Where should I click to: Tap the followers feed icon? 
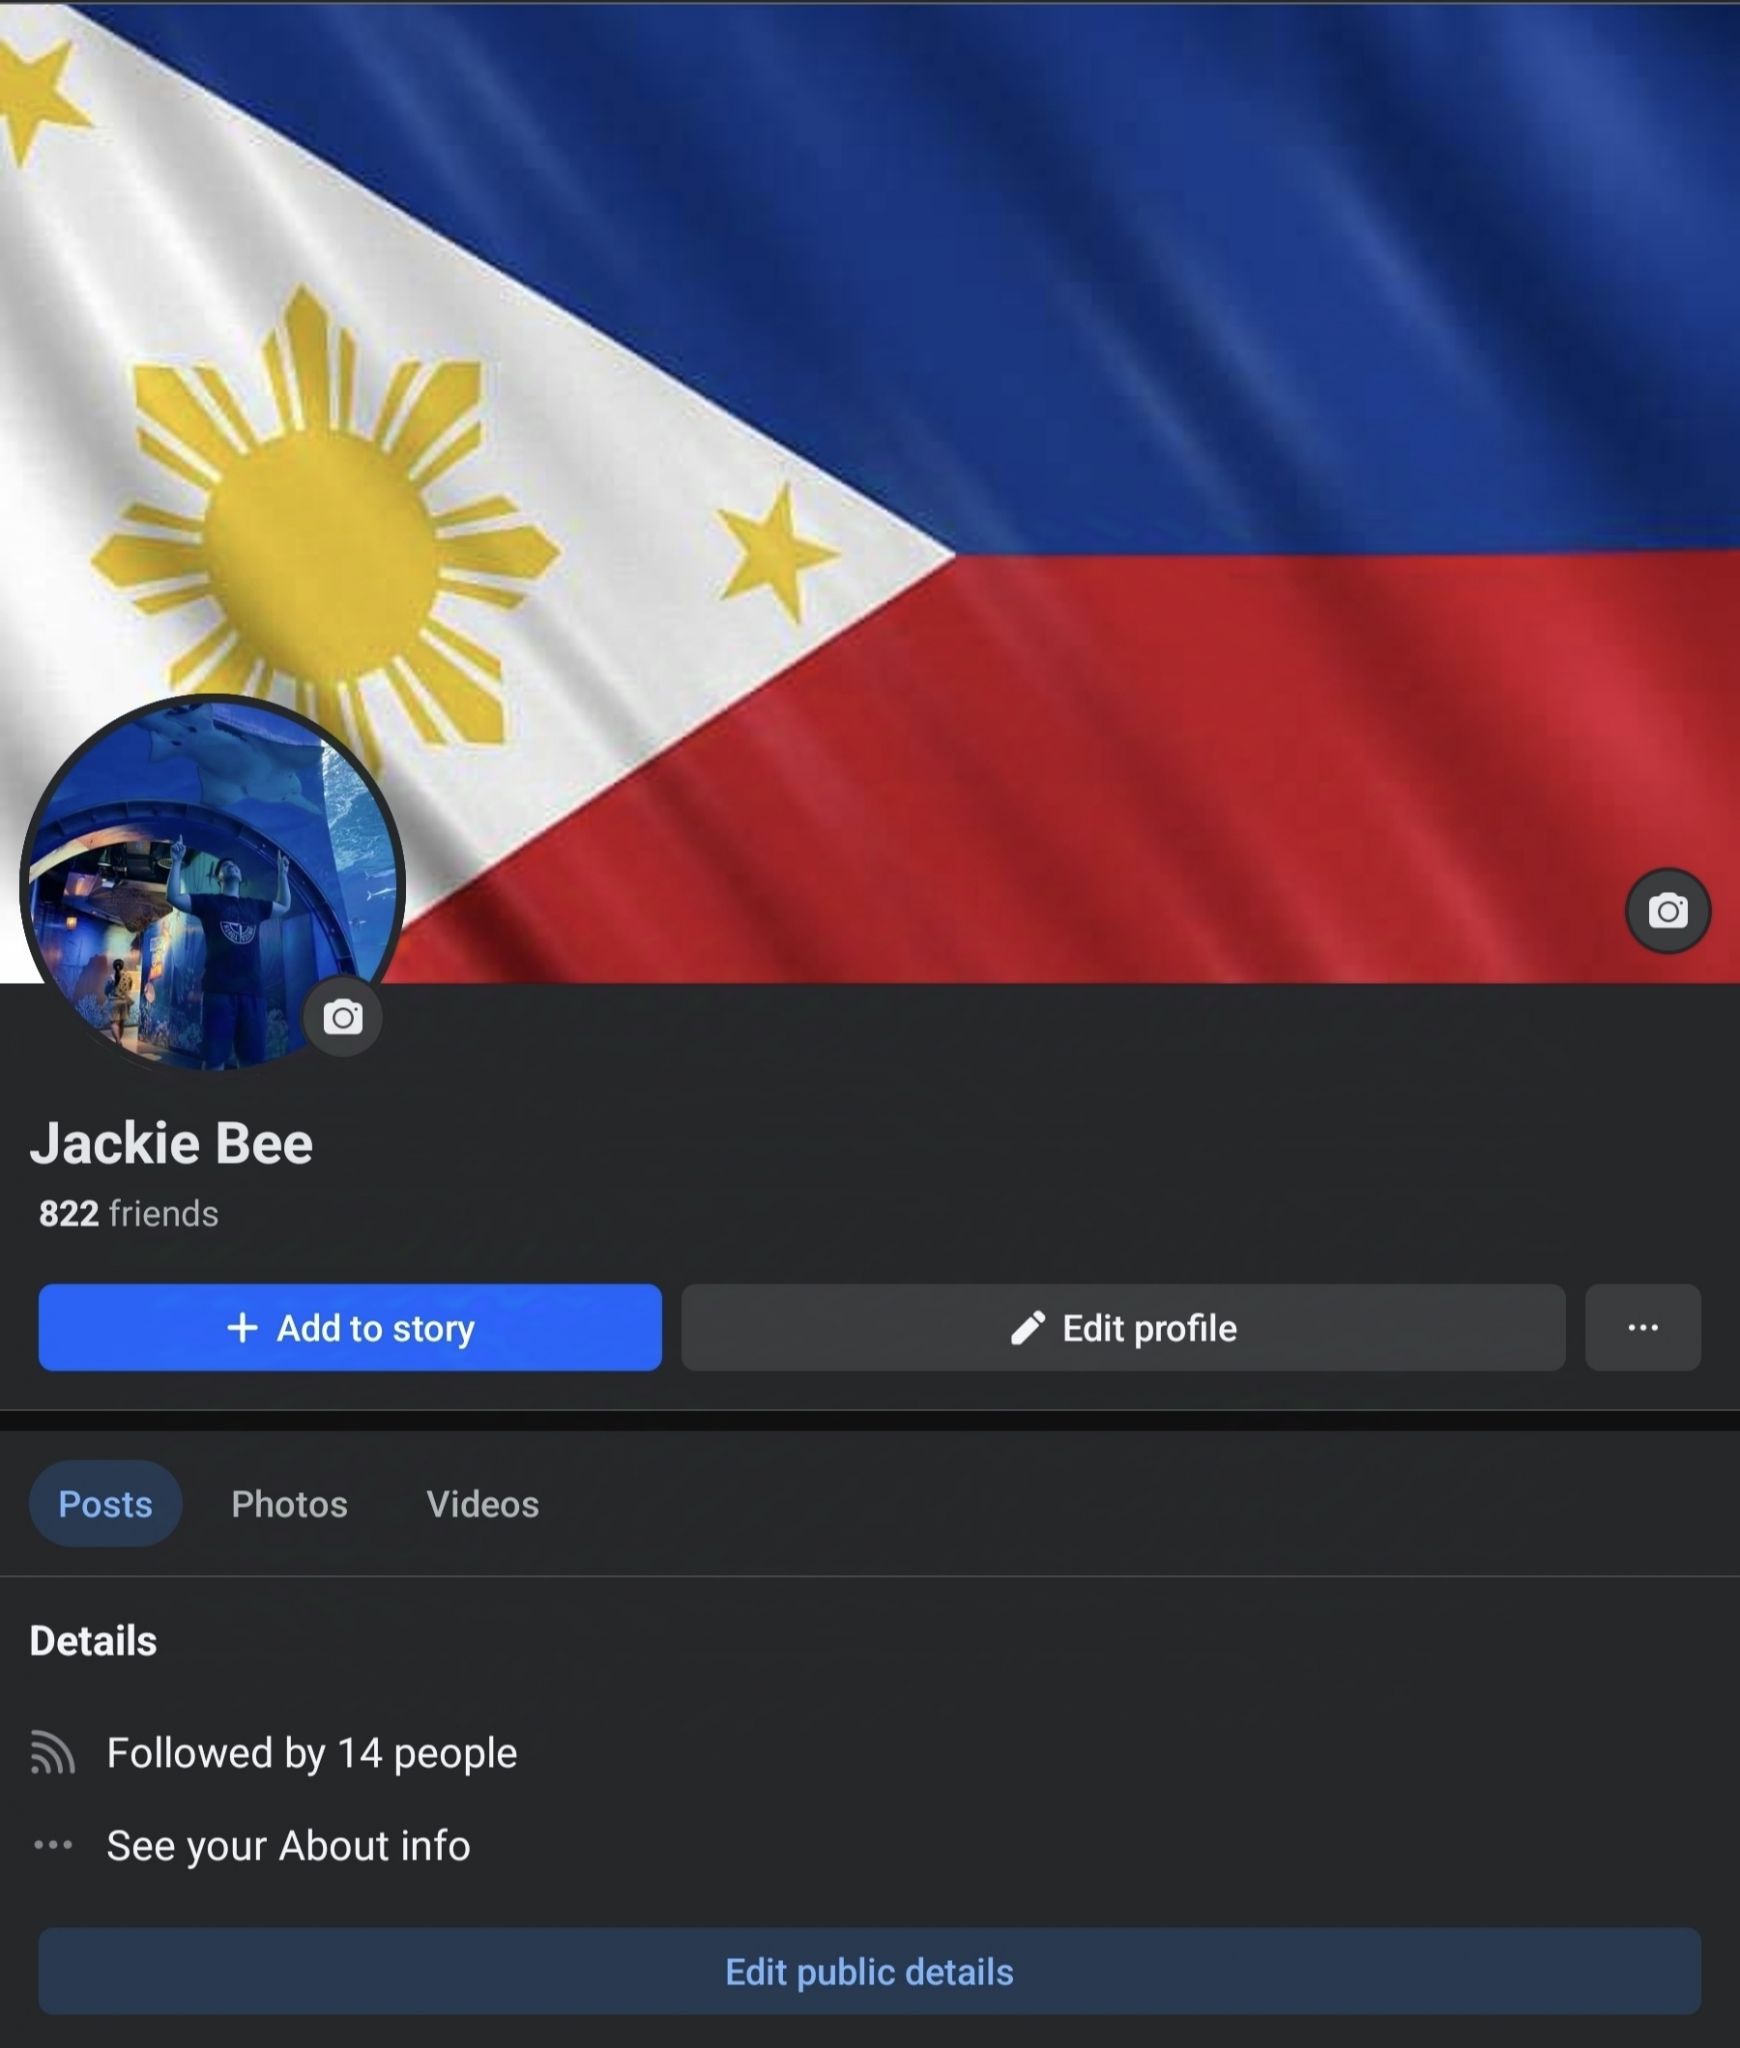click(x=52, y=1753)
